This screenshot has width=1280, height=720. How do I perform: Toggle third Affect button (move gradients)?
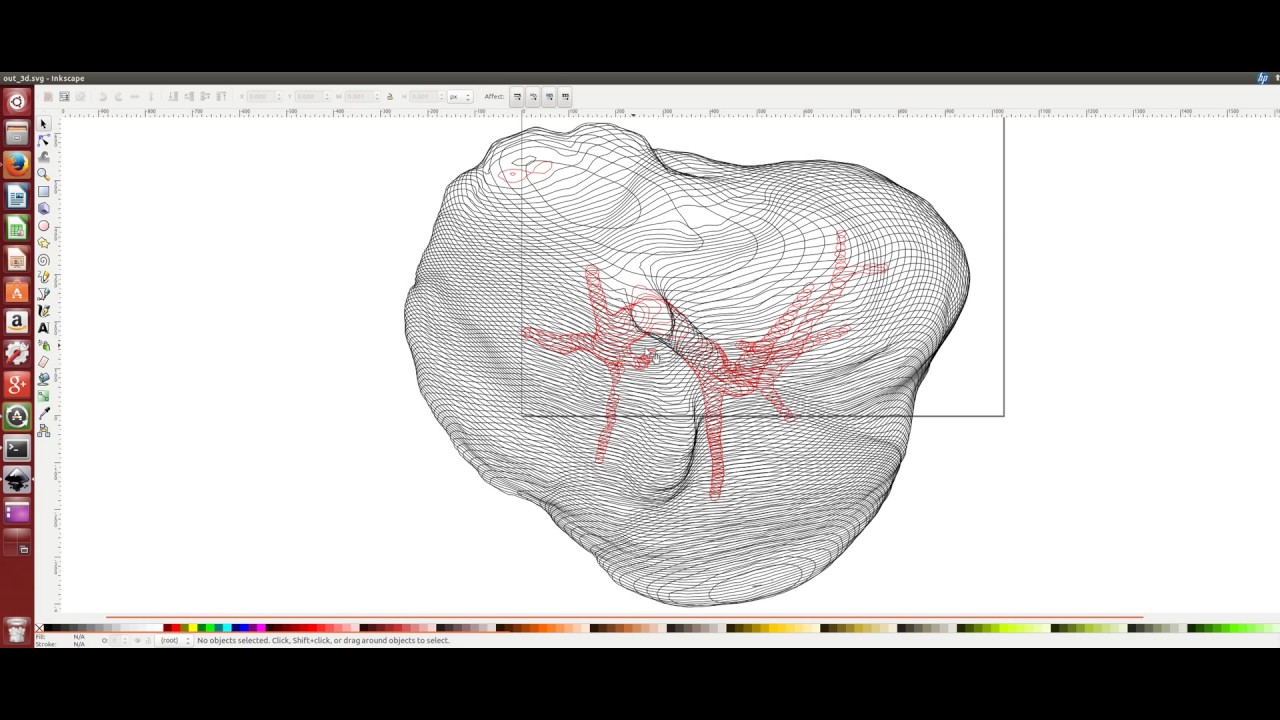[x=549, y=97]
